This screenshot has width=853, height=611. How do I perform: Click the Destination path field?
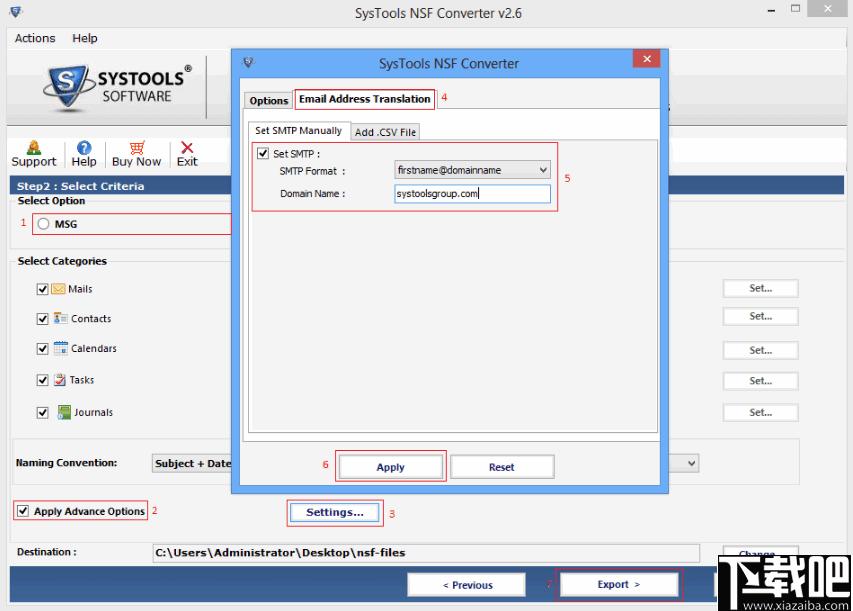(x=426, y=553)
